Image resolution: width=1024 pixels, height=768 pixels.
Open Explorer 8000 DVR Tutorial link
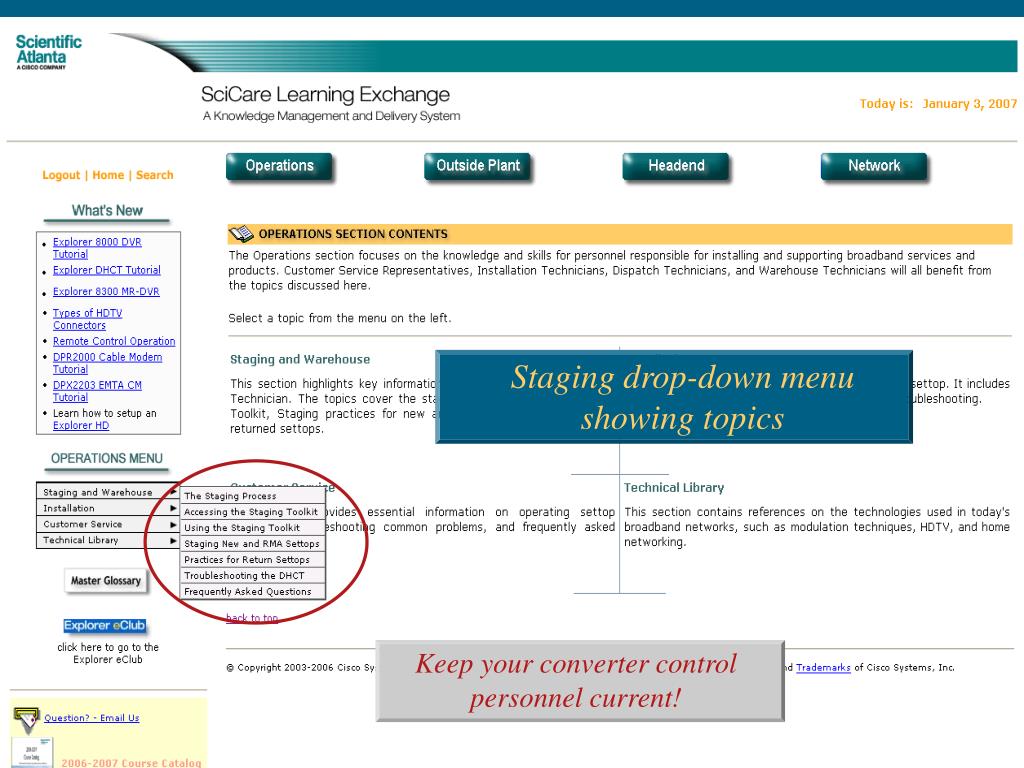(x=97, y=248)
